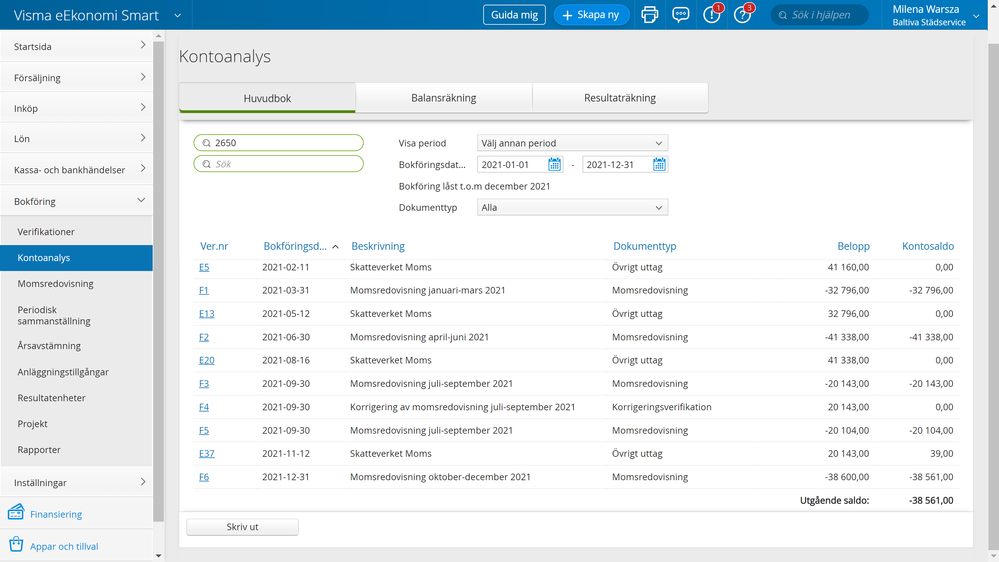Screen dimensions: 999x562
Task: Select Kontoanalys in sidebar
Action: pos(76,257)
